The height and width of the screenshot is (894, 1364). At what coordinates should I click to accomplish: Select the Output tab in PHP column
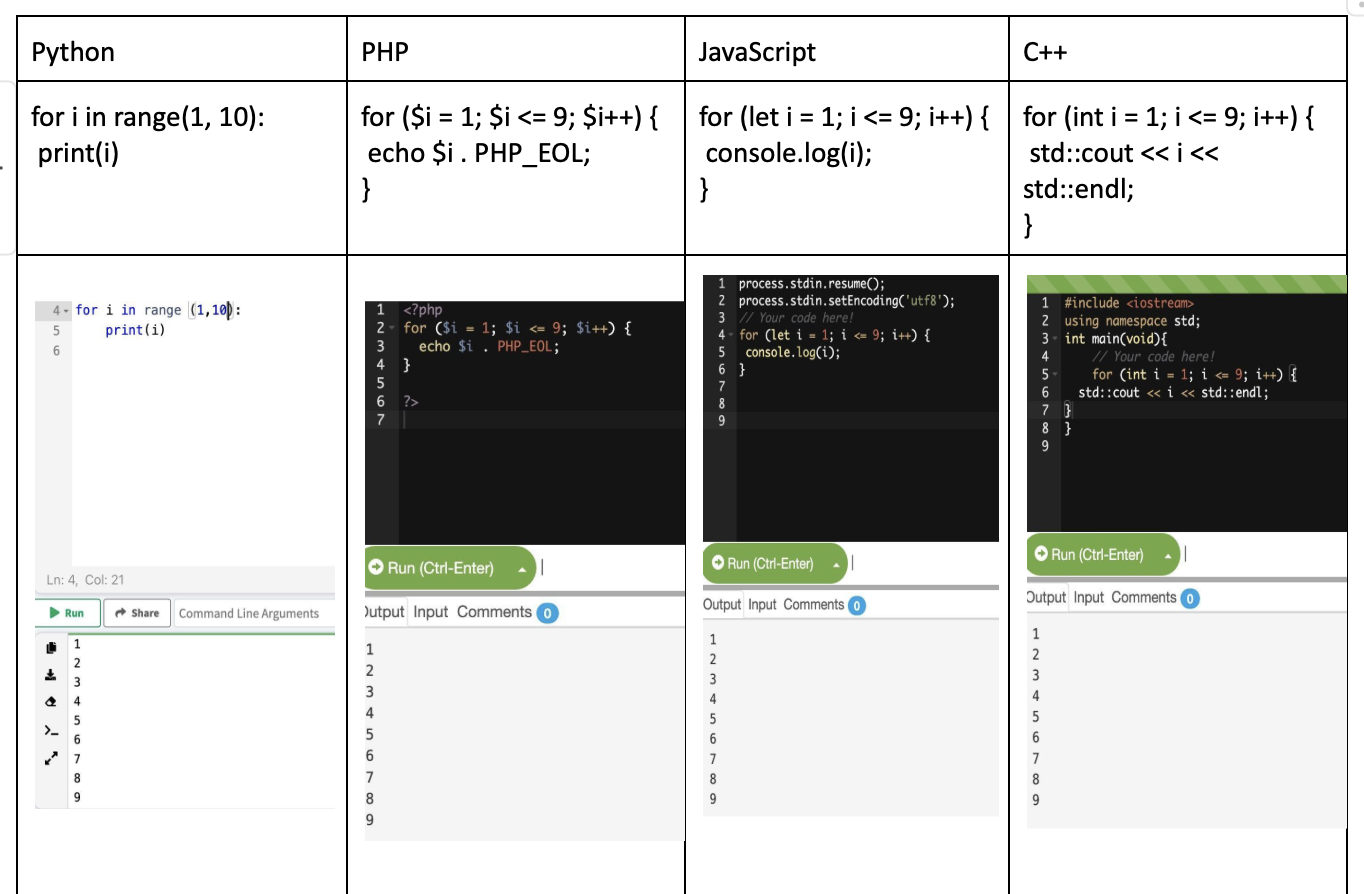(383, 612)
